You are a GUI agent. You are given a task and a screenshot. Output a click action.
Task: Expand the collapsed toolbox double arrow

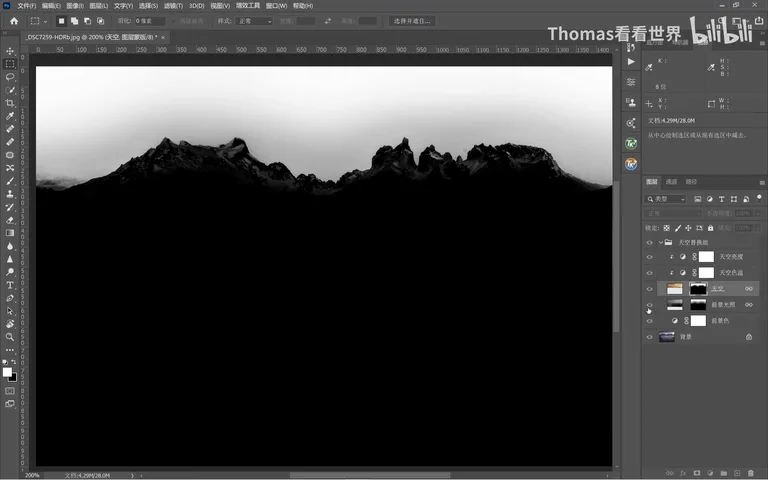(x=5, y=33)
